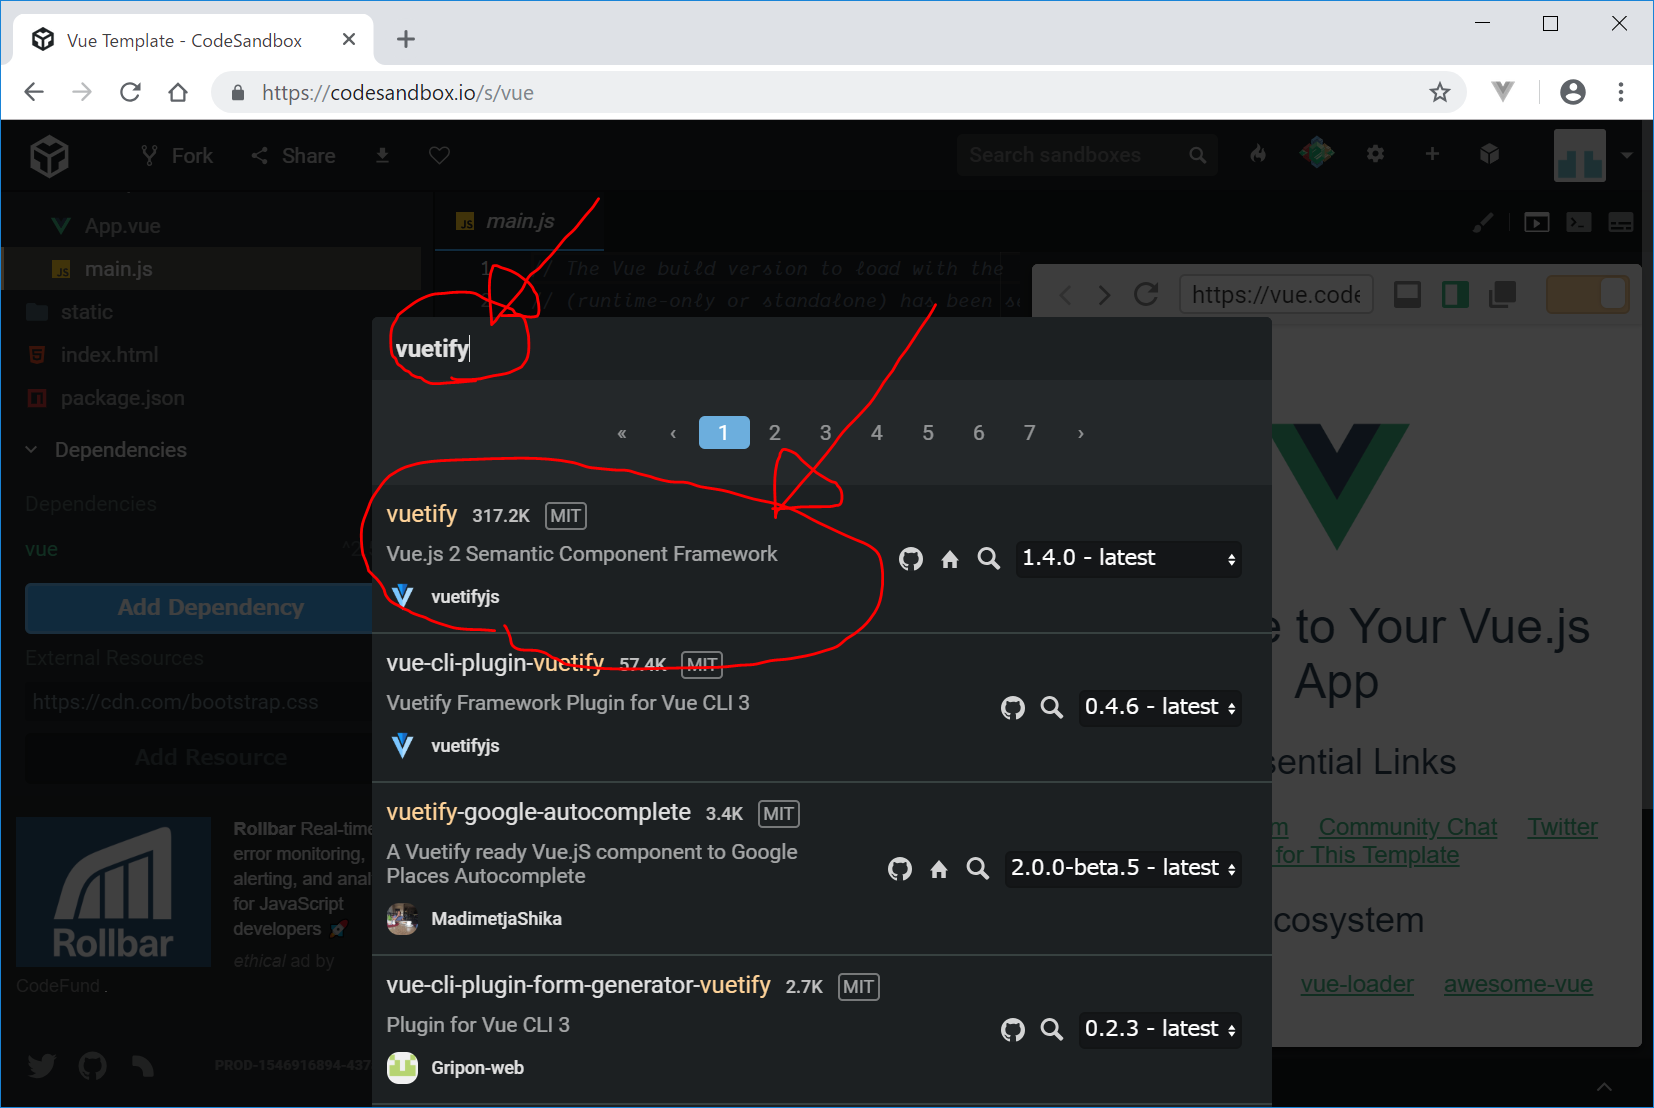Toggle the preview switch in preview toolbar
Image resolution: width=1654 pixels, height=1108 pixels.
tap(1588, 294)
